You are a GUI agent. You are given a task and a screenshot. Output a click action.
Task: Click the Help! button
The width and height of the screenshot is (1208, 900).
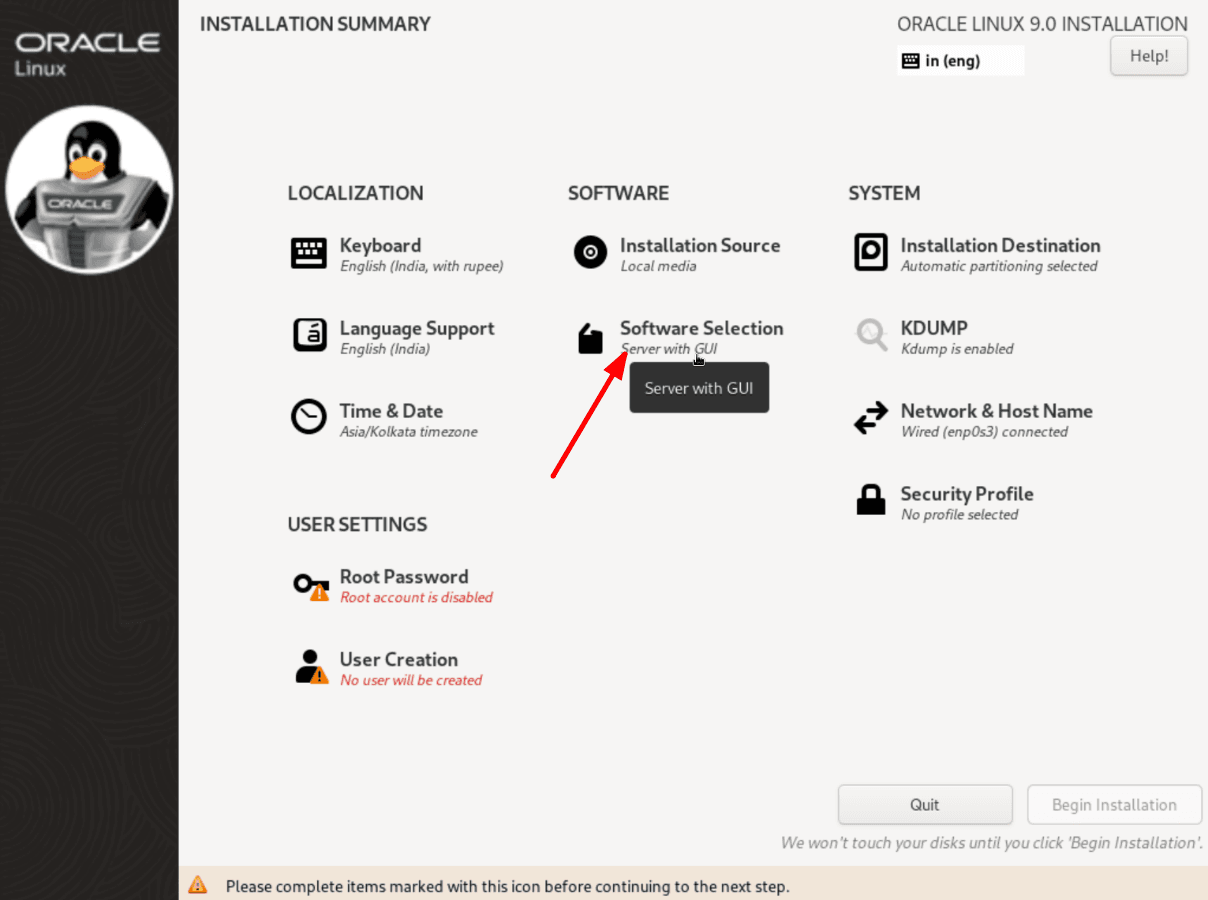coord(1148,56)
